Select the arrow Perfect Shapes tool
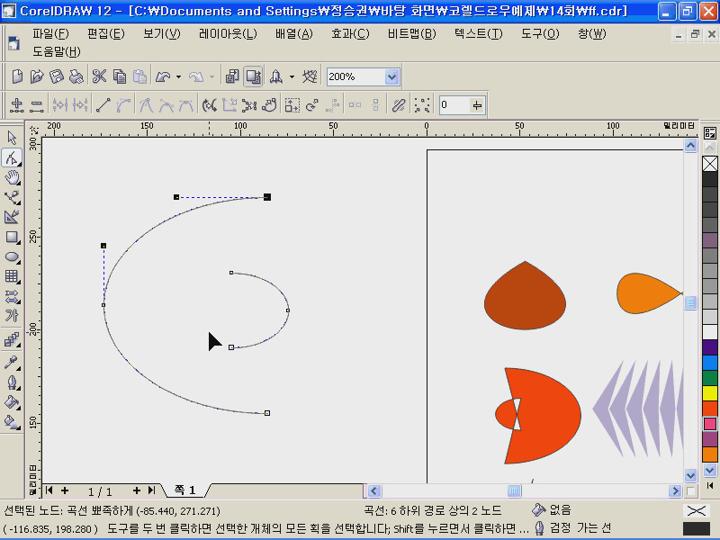 [x=12, y=297]
